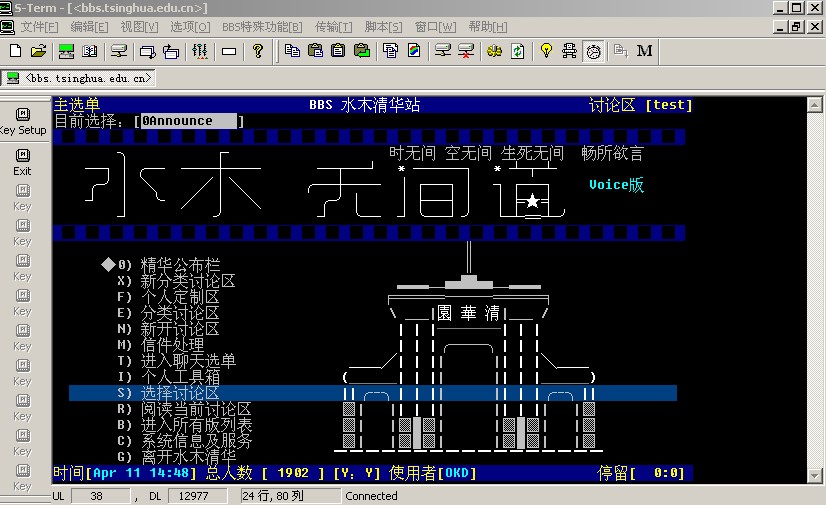Click menu entry N) 新开讨论区

click(x=168, y=329)
